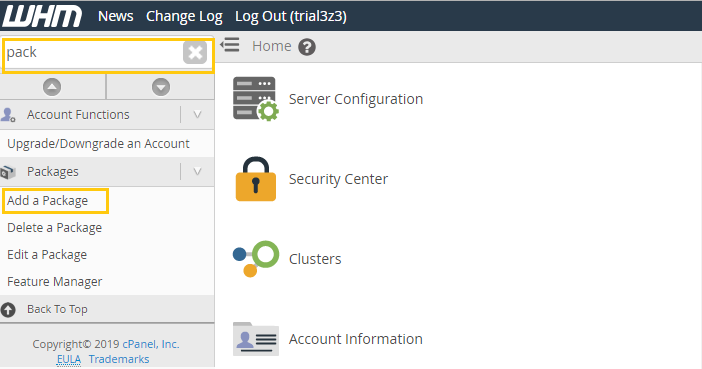Viewport: 702px width, 369px height.
Task: Click the WHM logo
Action: (x=43, y=16)
